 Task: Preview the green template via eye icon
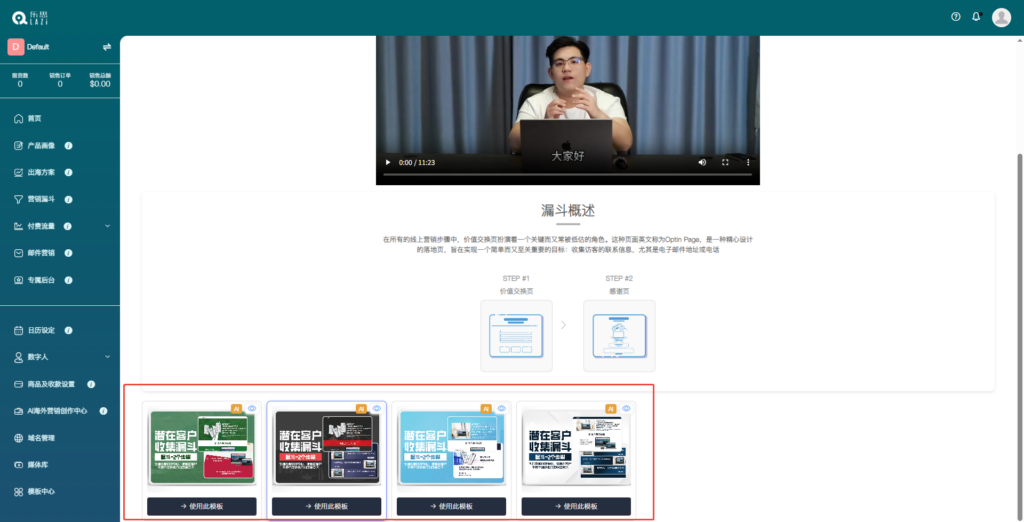click(x=252, y=408)
